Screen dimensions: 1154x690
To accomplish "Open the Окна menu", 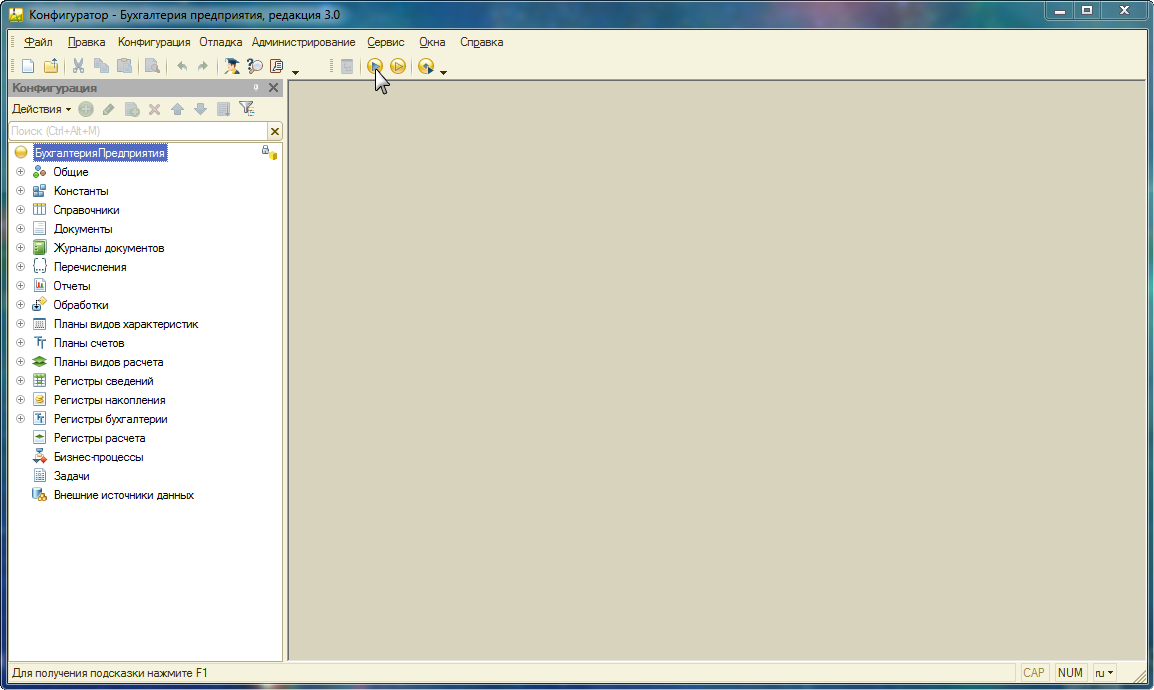I will pyautogui.click(x=432, y=42).
